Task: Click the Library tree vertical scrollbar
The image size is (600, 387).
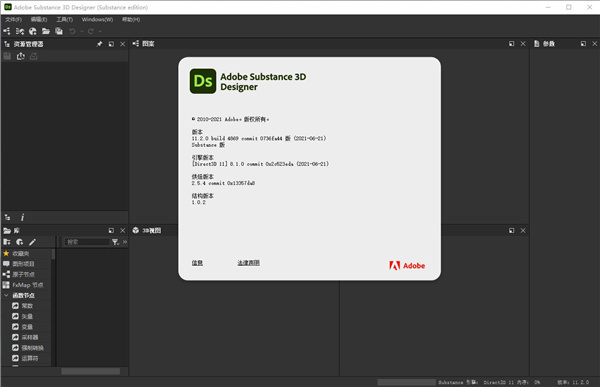Action: point(53,254)
